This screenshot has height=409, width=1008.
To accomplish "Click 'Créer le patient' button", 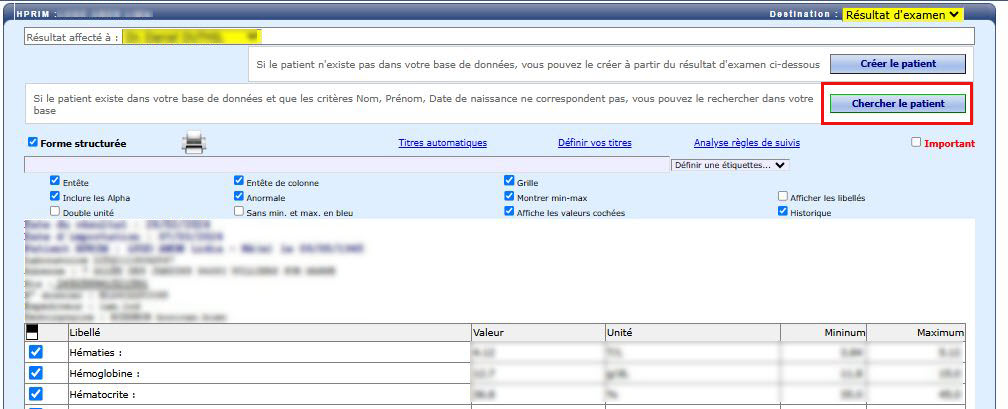I will coord(897,64).
